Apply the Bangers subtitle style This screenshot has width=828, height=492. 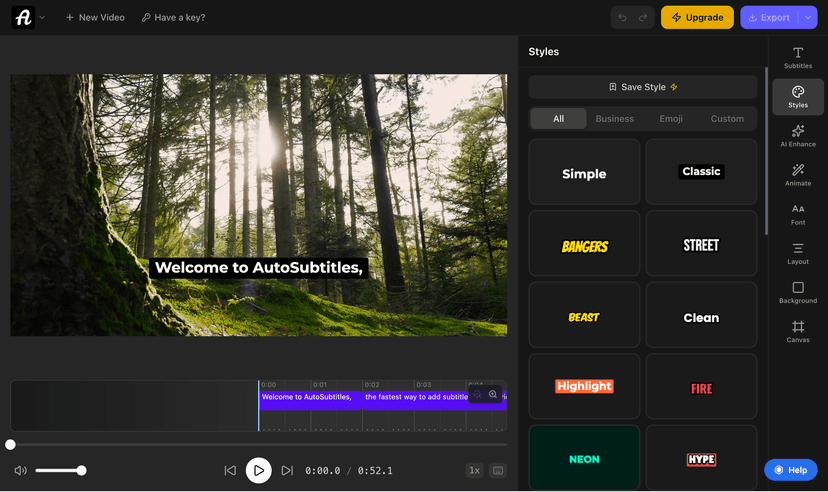click(584, 243)
